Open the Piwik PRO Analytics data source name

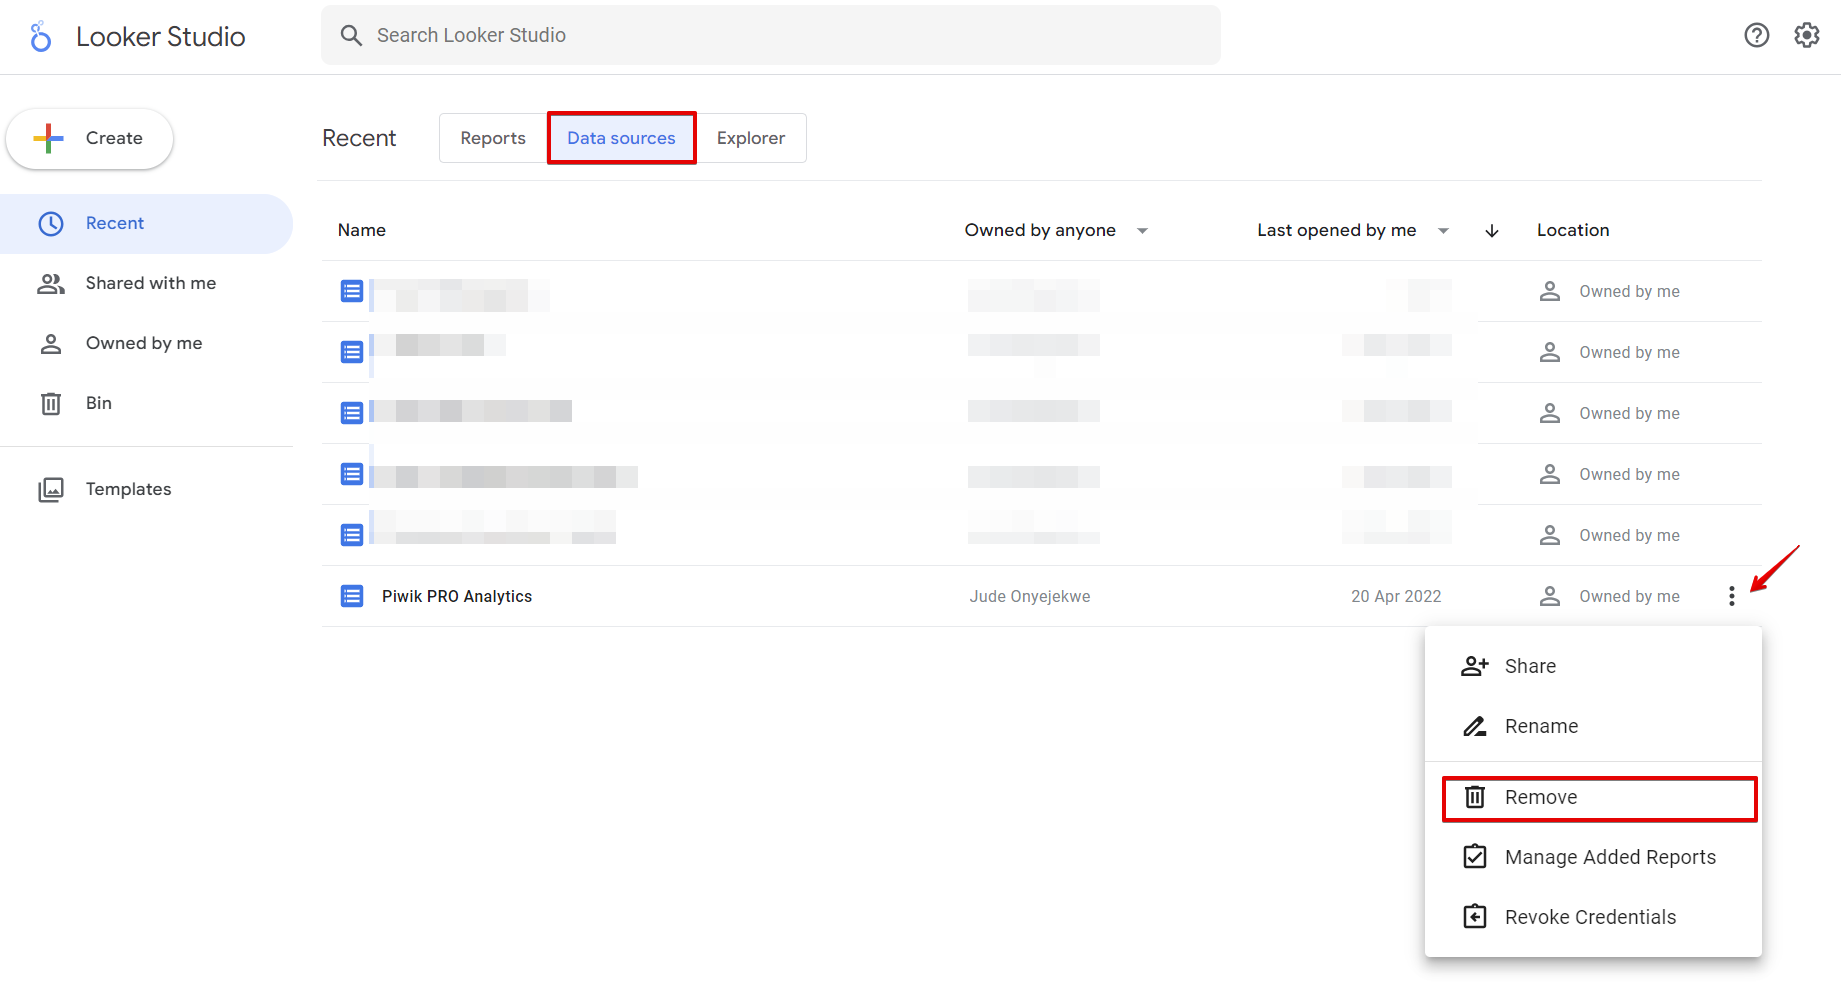click(457, 596)
